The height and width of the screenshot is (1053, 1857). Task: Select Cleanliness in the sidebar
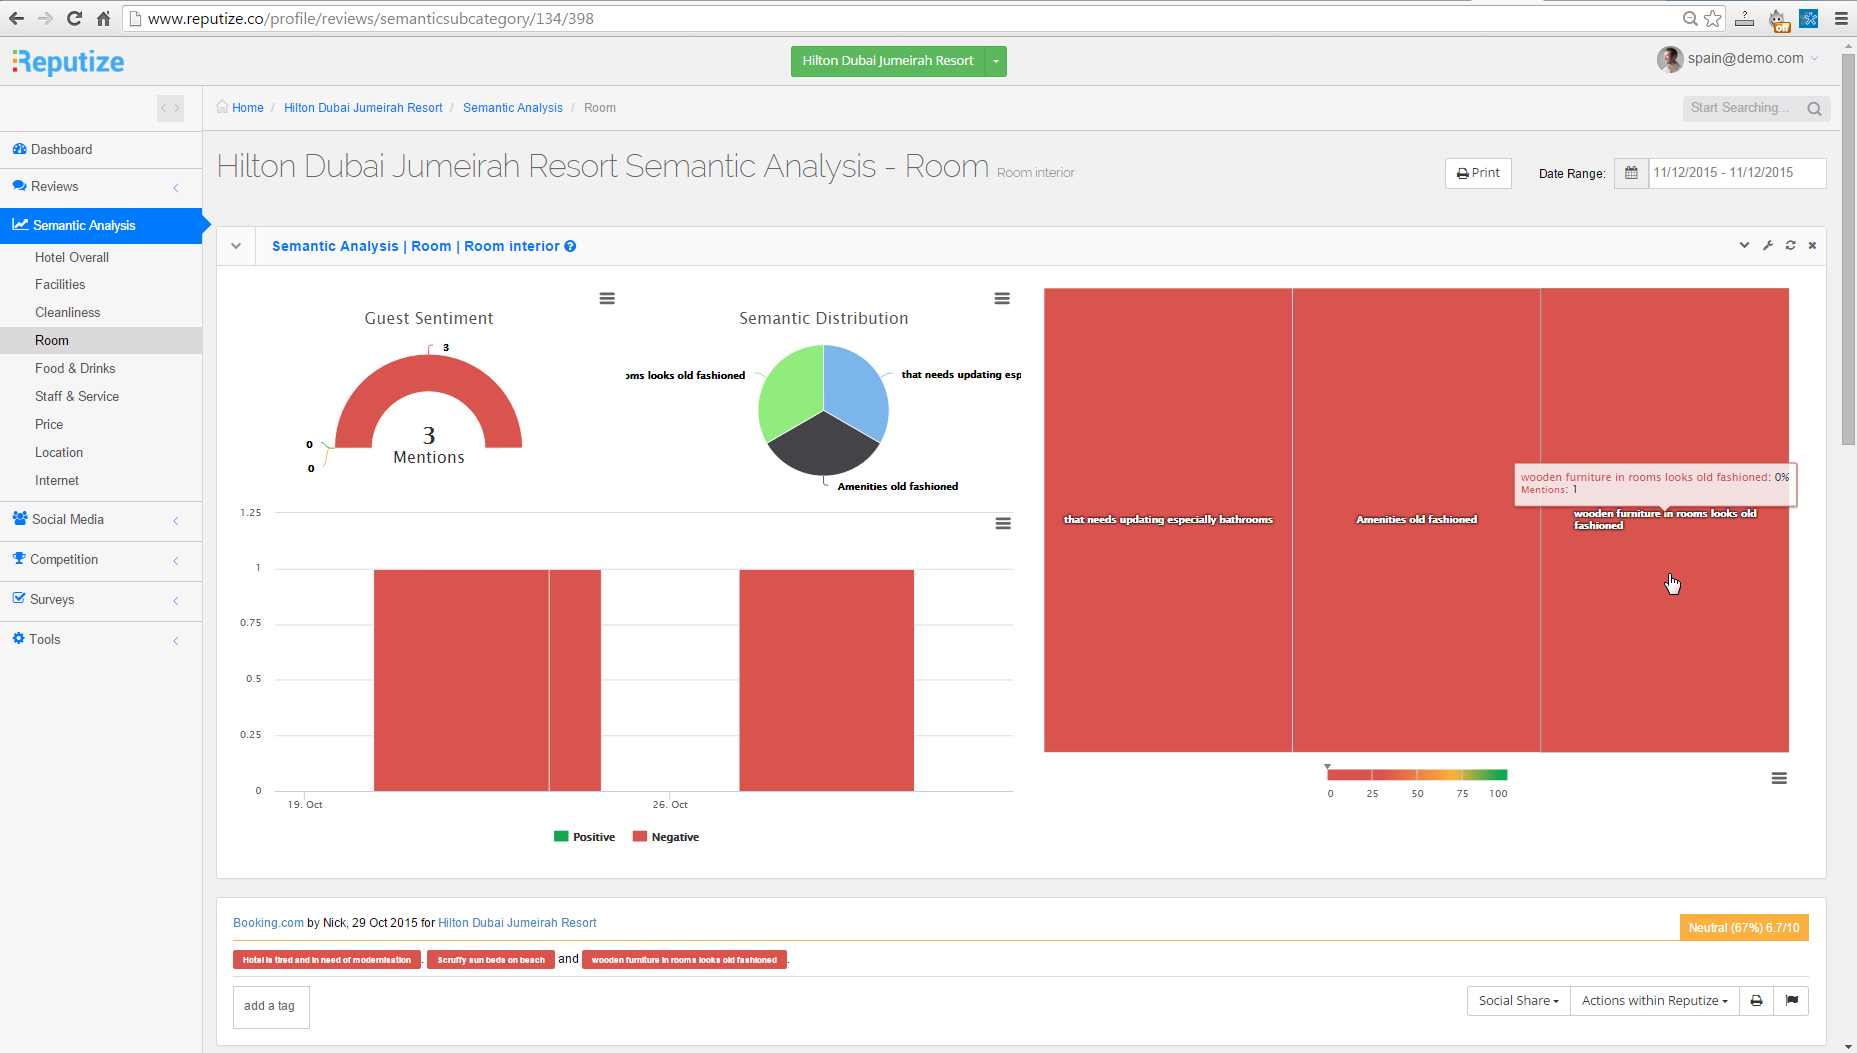tap(68, 313)
